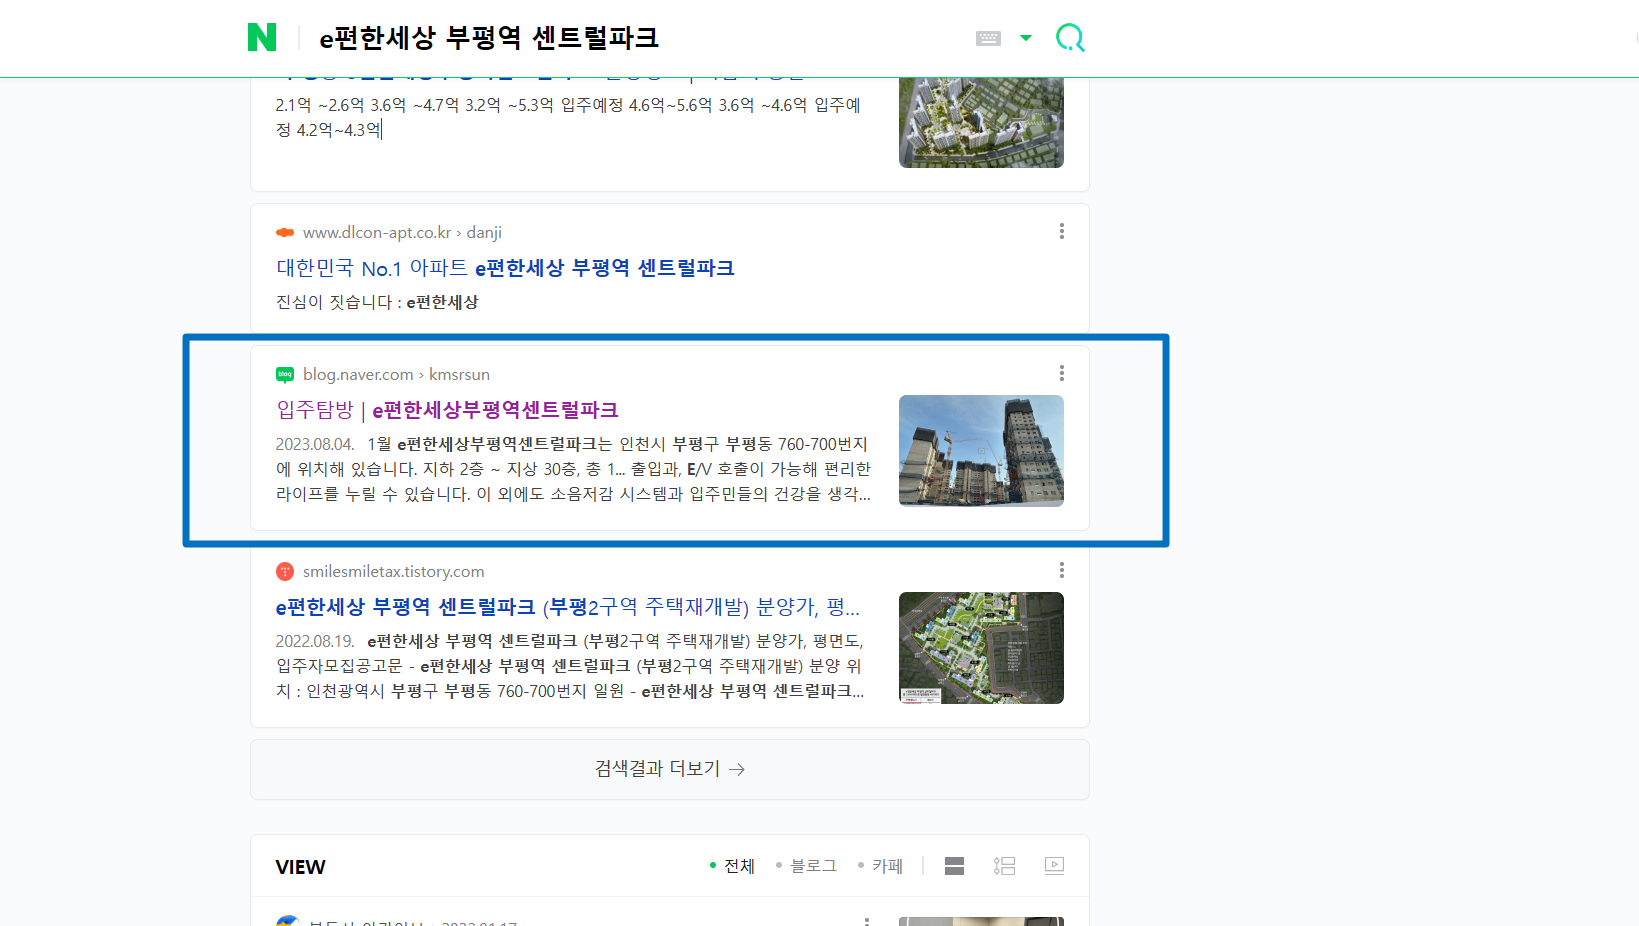Open the virtual keyboard icon in search bar
The width and height of the screenshot is (1639, 926).
coord(988,38)
